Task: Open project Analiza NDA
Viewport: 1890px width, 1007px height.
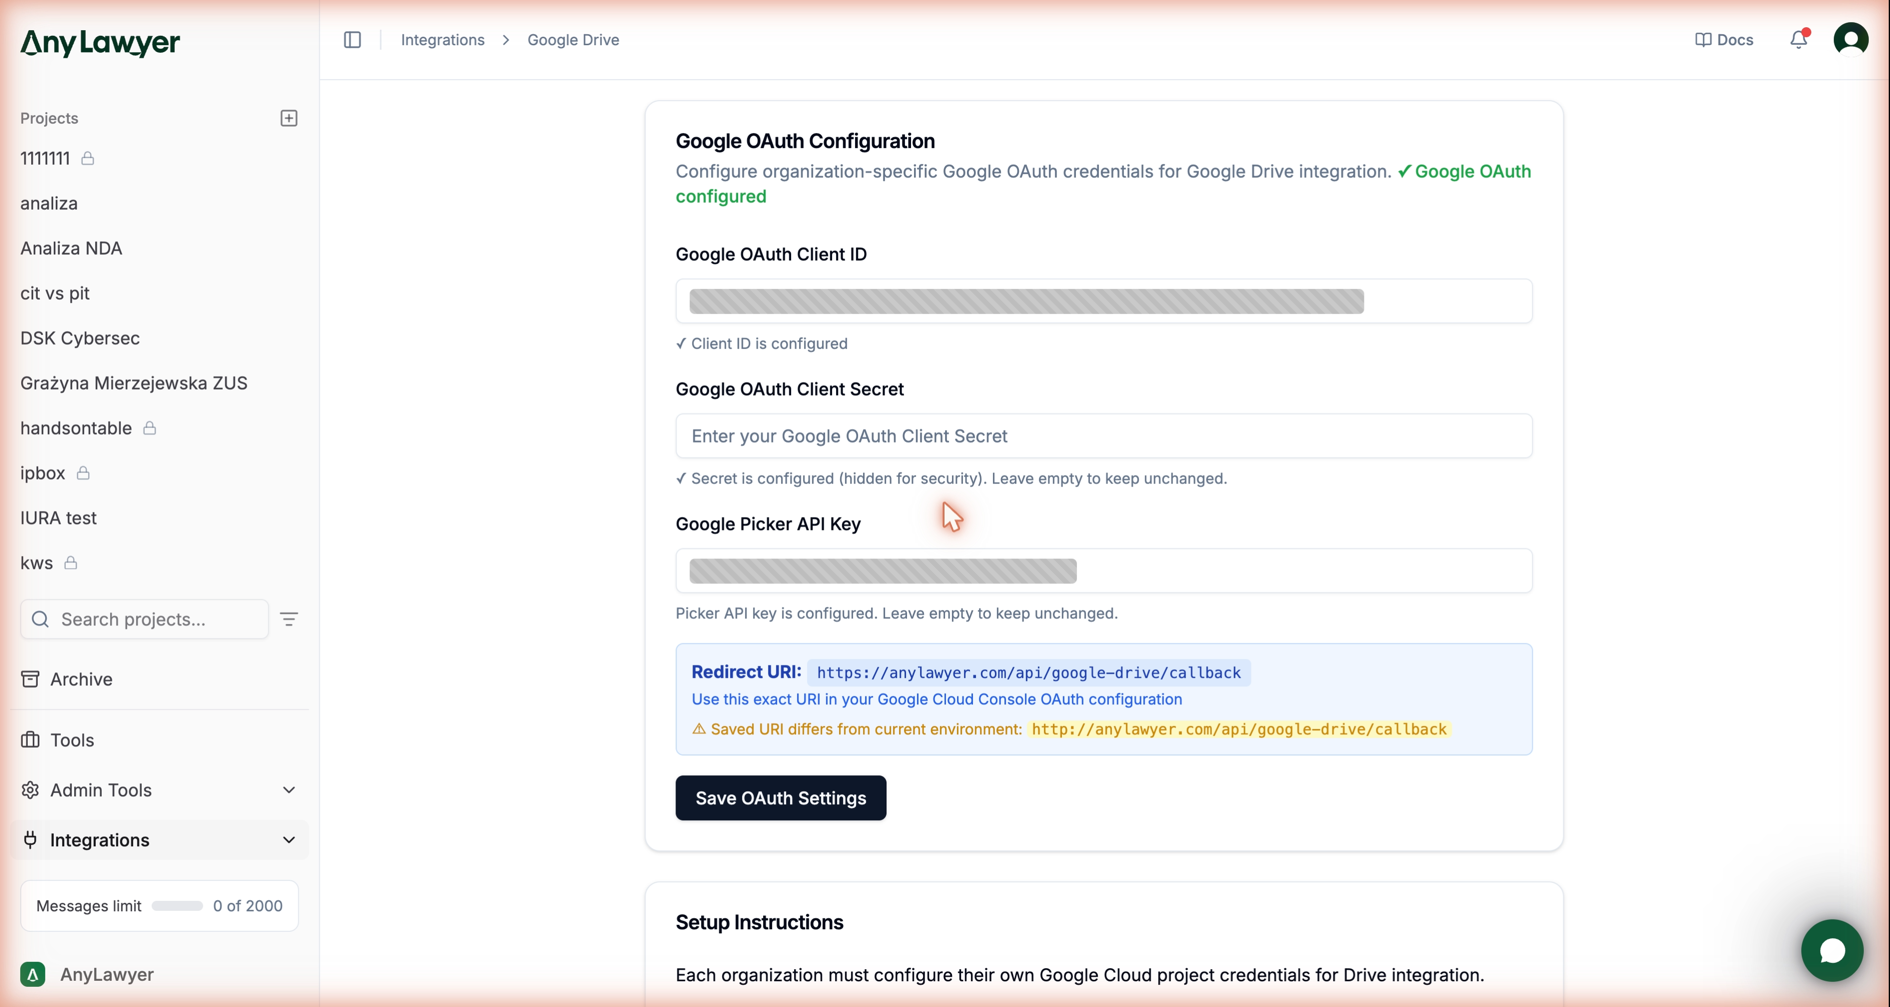Action: pos(71,248)
